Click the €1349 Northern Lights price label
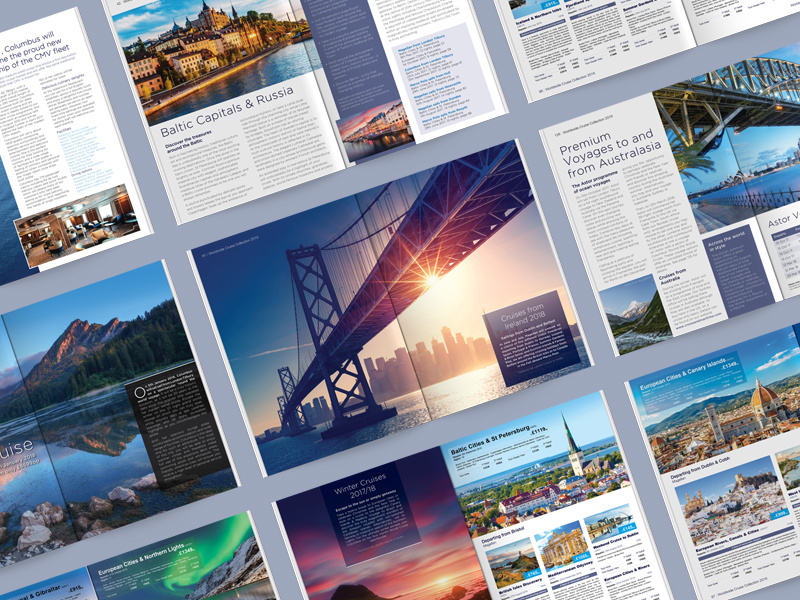 [x=185, y=552]
